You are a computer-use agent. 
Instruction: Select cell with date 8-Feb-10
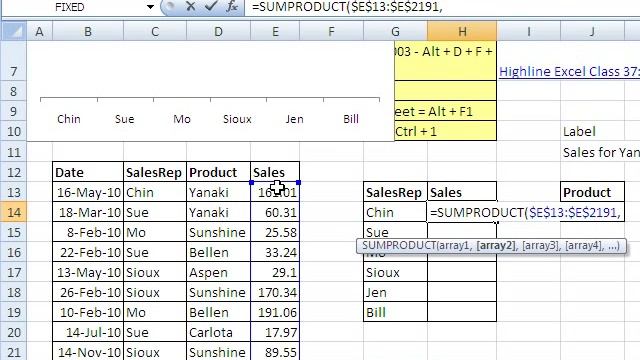[x=88, y=232]
